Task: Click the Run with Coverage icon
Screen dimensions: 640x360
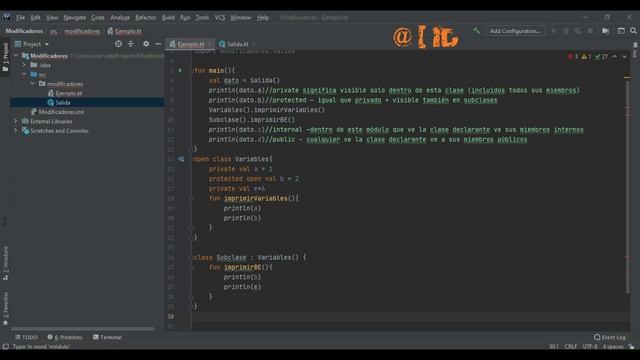Action: (578, 31)
